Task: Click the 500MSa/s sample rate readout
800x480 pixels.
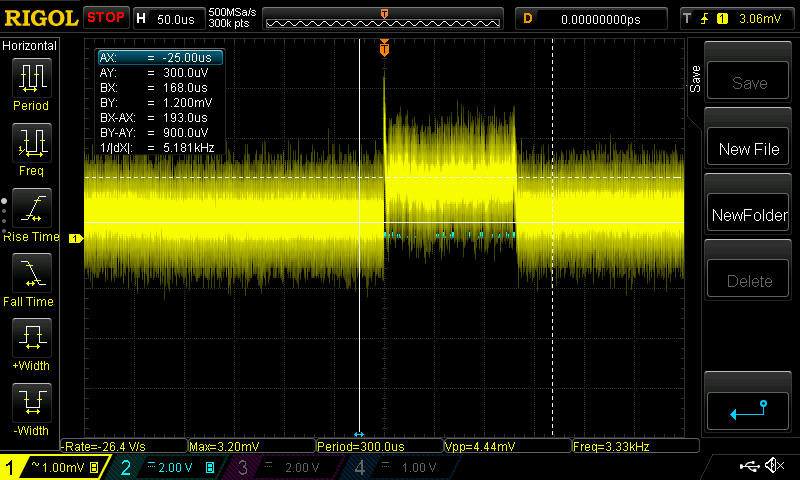Action: [x=232, y=12]
